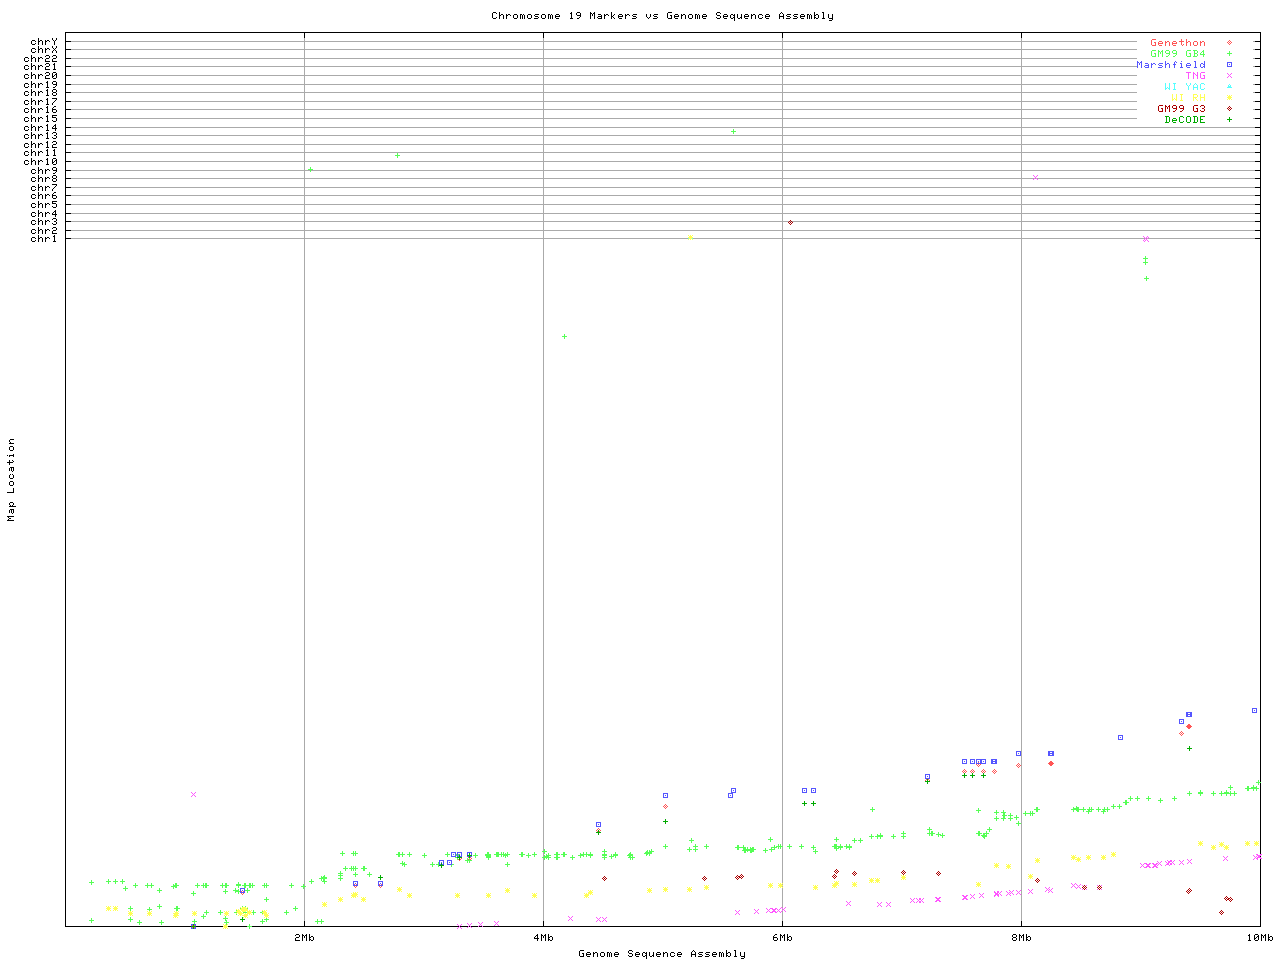Image resolution: width=1280 pixels, height=960 pixels.
Task: Click the Genethon diamond legend marker
Action: pyautogui.click(x=1229, y=43)
